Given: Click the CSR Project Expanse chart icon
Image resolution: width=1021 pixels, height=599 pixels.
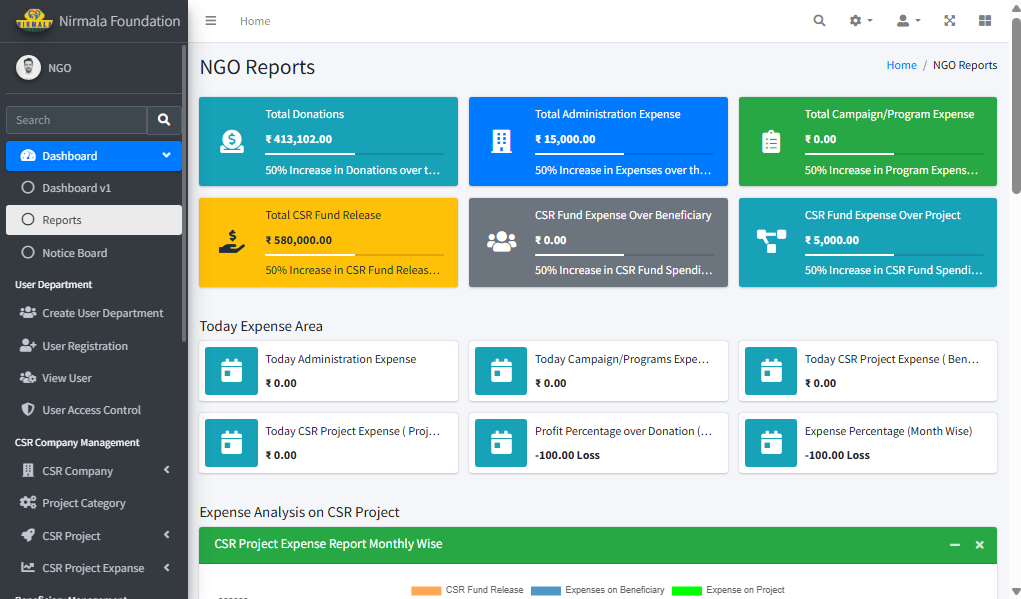Looking at the screenshot, I should point(28,567).
